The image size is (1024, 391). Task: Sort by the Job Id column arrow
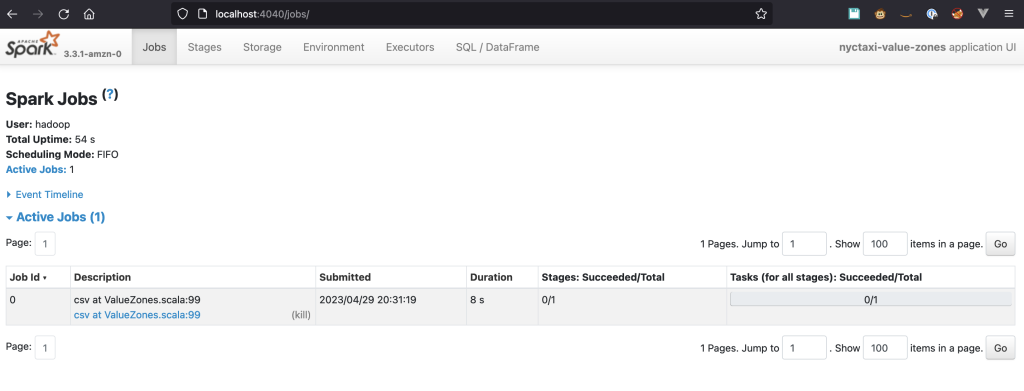(x=44, y=278)
